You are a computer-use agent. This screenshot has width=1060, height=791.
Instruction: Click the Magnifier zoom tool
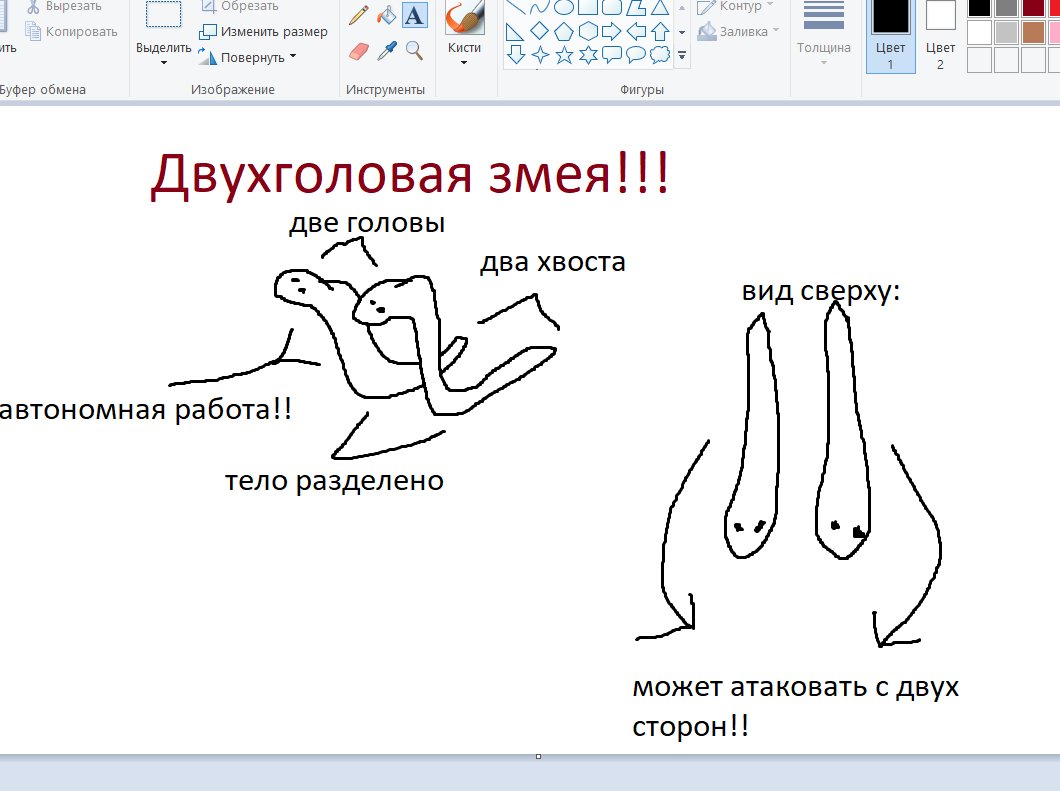(x=413, y=50)
